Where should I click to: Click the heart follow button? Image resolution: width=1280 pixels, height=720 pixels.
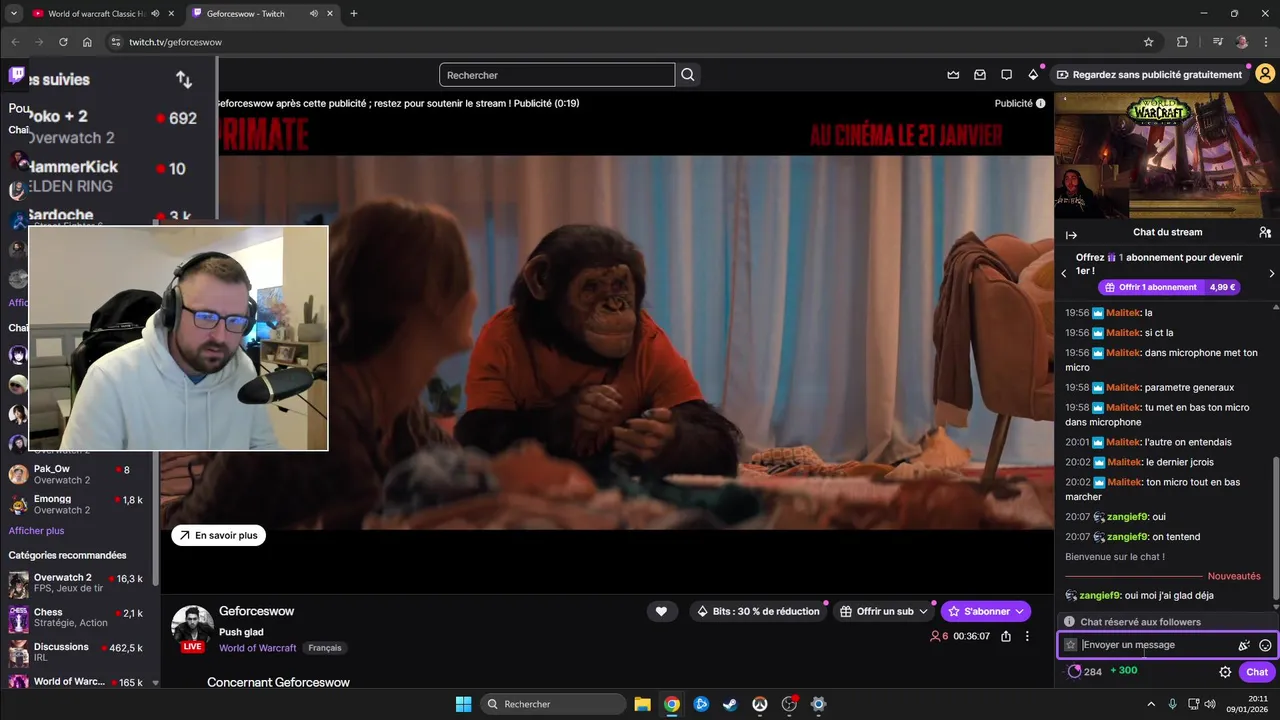[661, 611]
